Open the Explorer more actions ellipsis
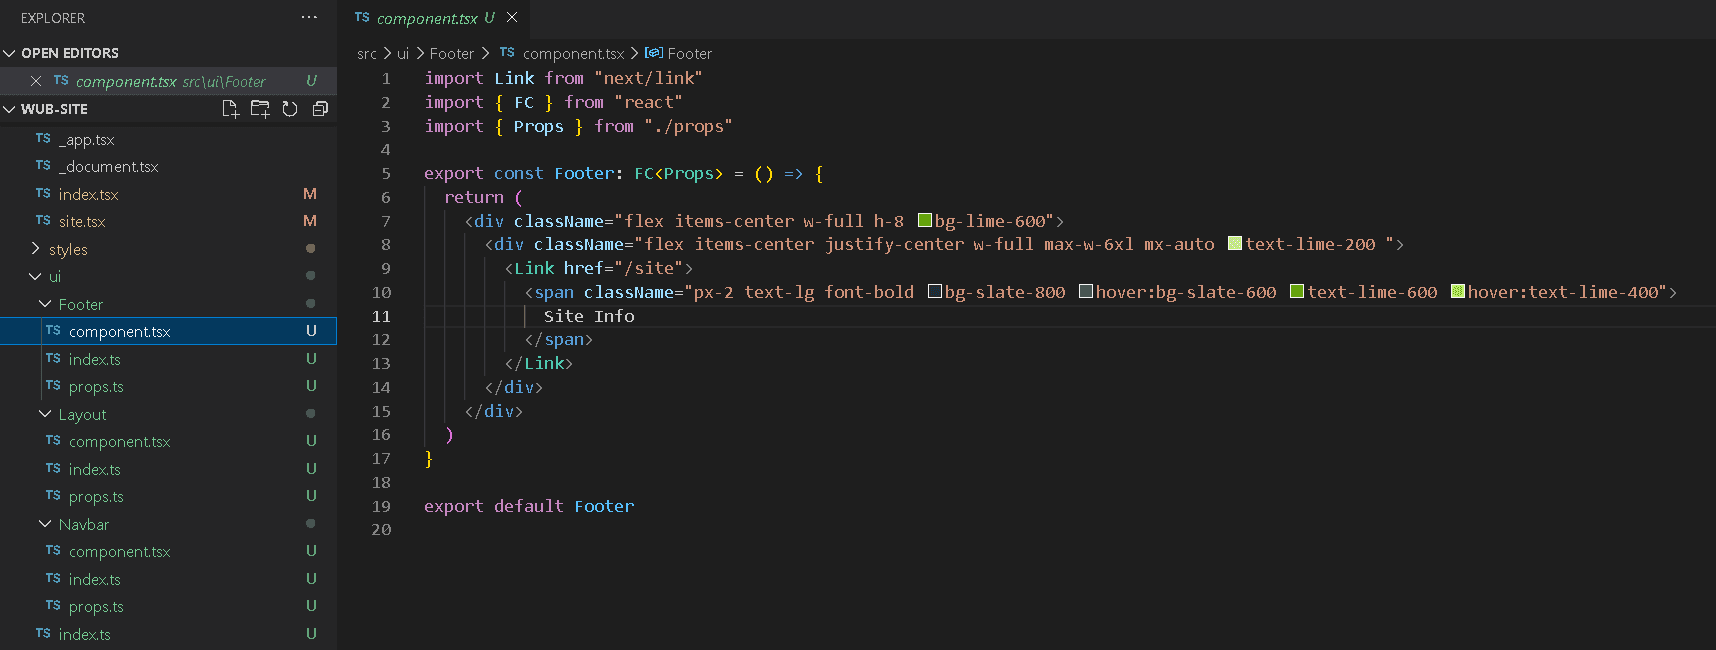1716x650 pixels. point(309,17)
